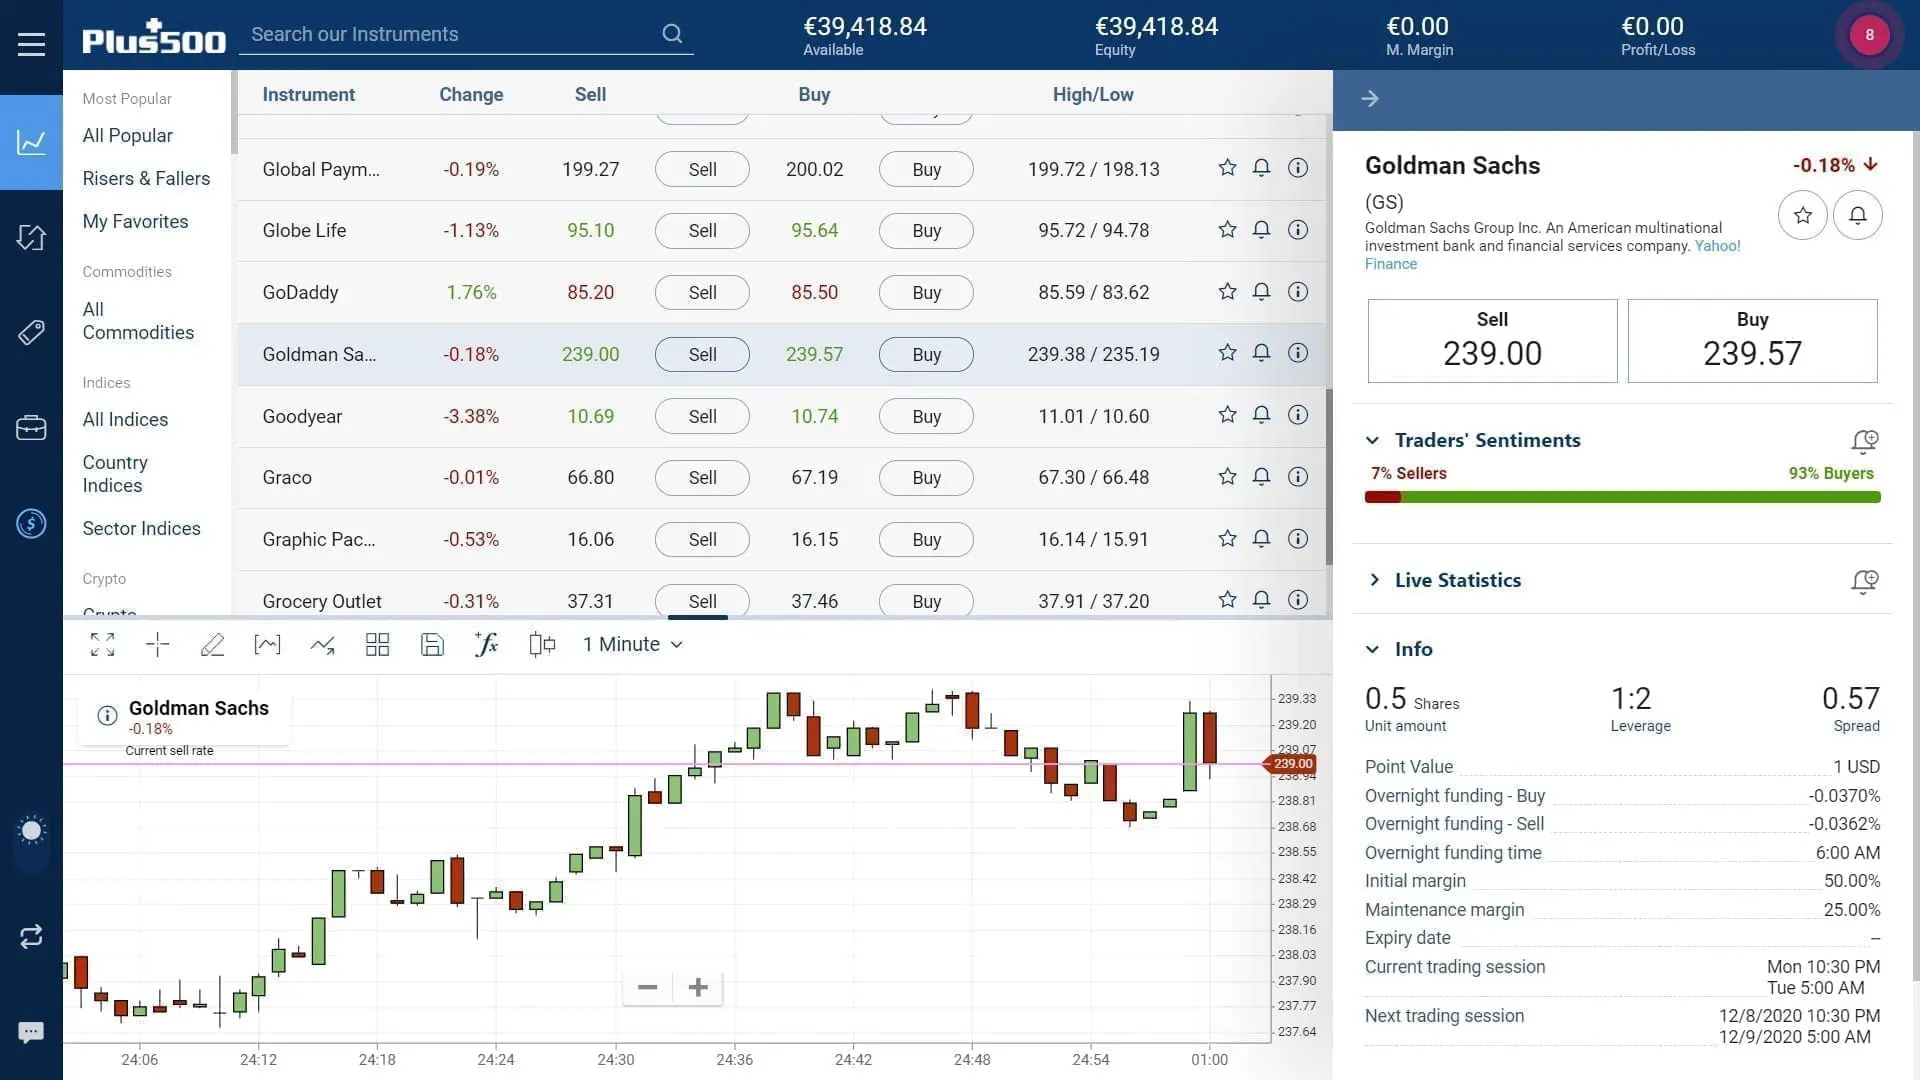1920x1080 pixels.
Task: Click large Buy 239.57 box
Action: coord(1752,341)
